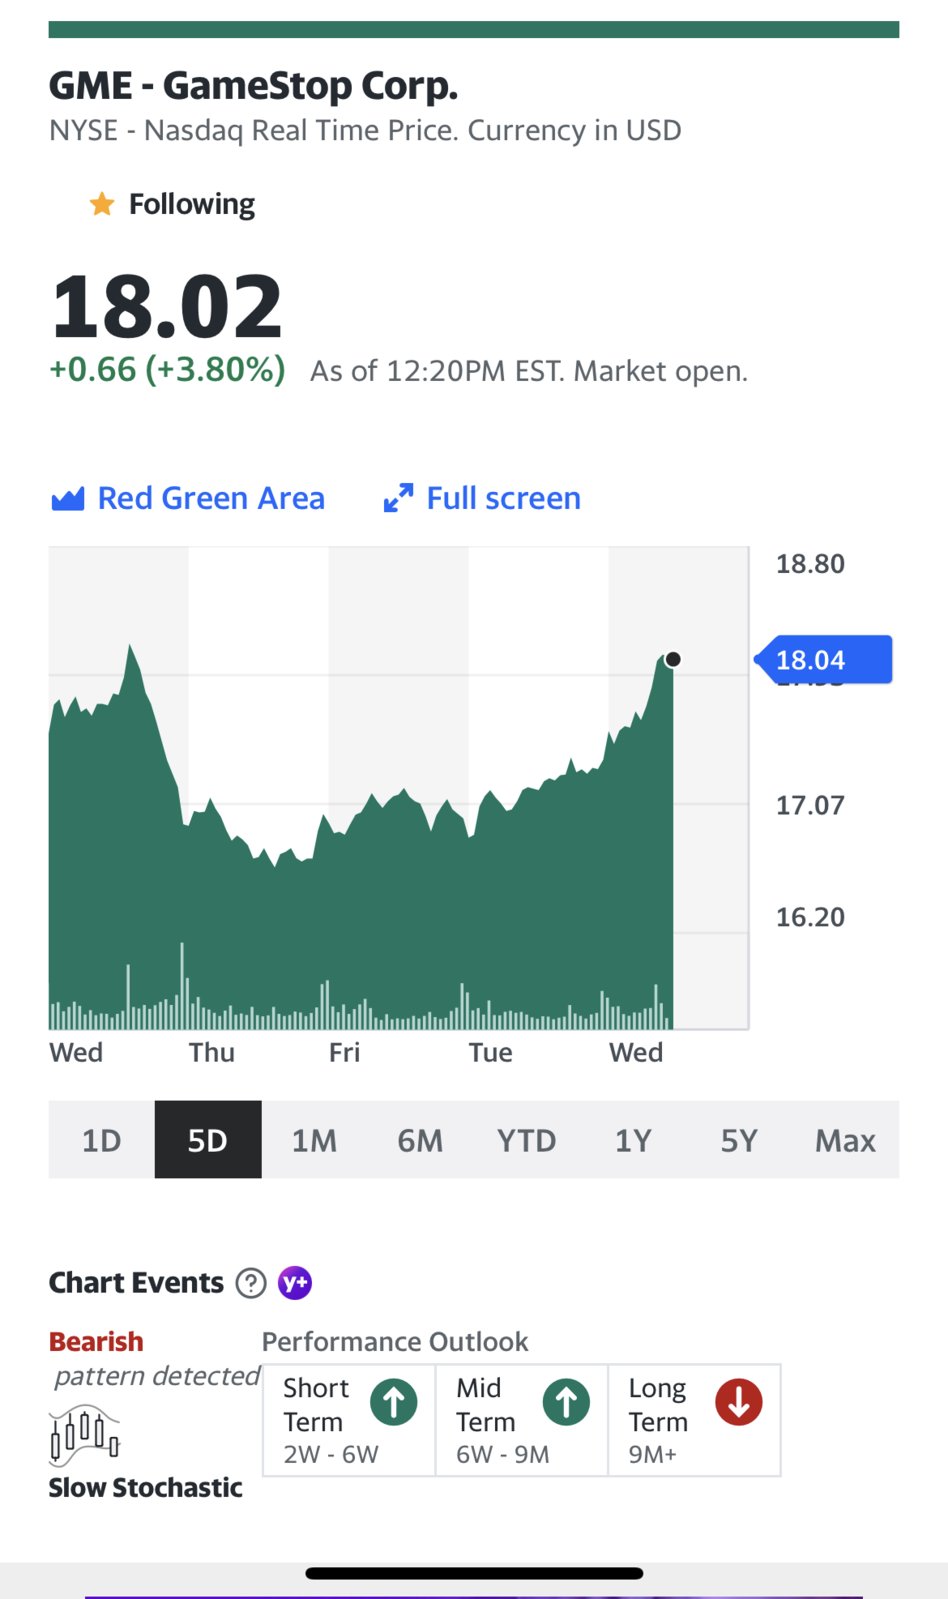This screenshot has width=948, height=1599.
Task: Tap the iOS home indicator bar
Action: click(x=474, y=1573)
